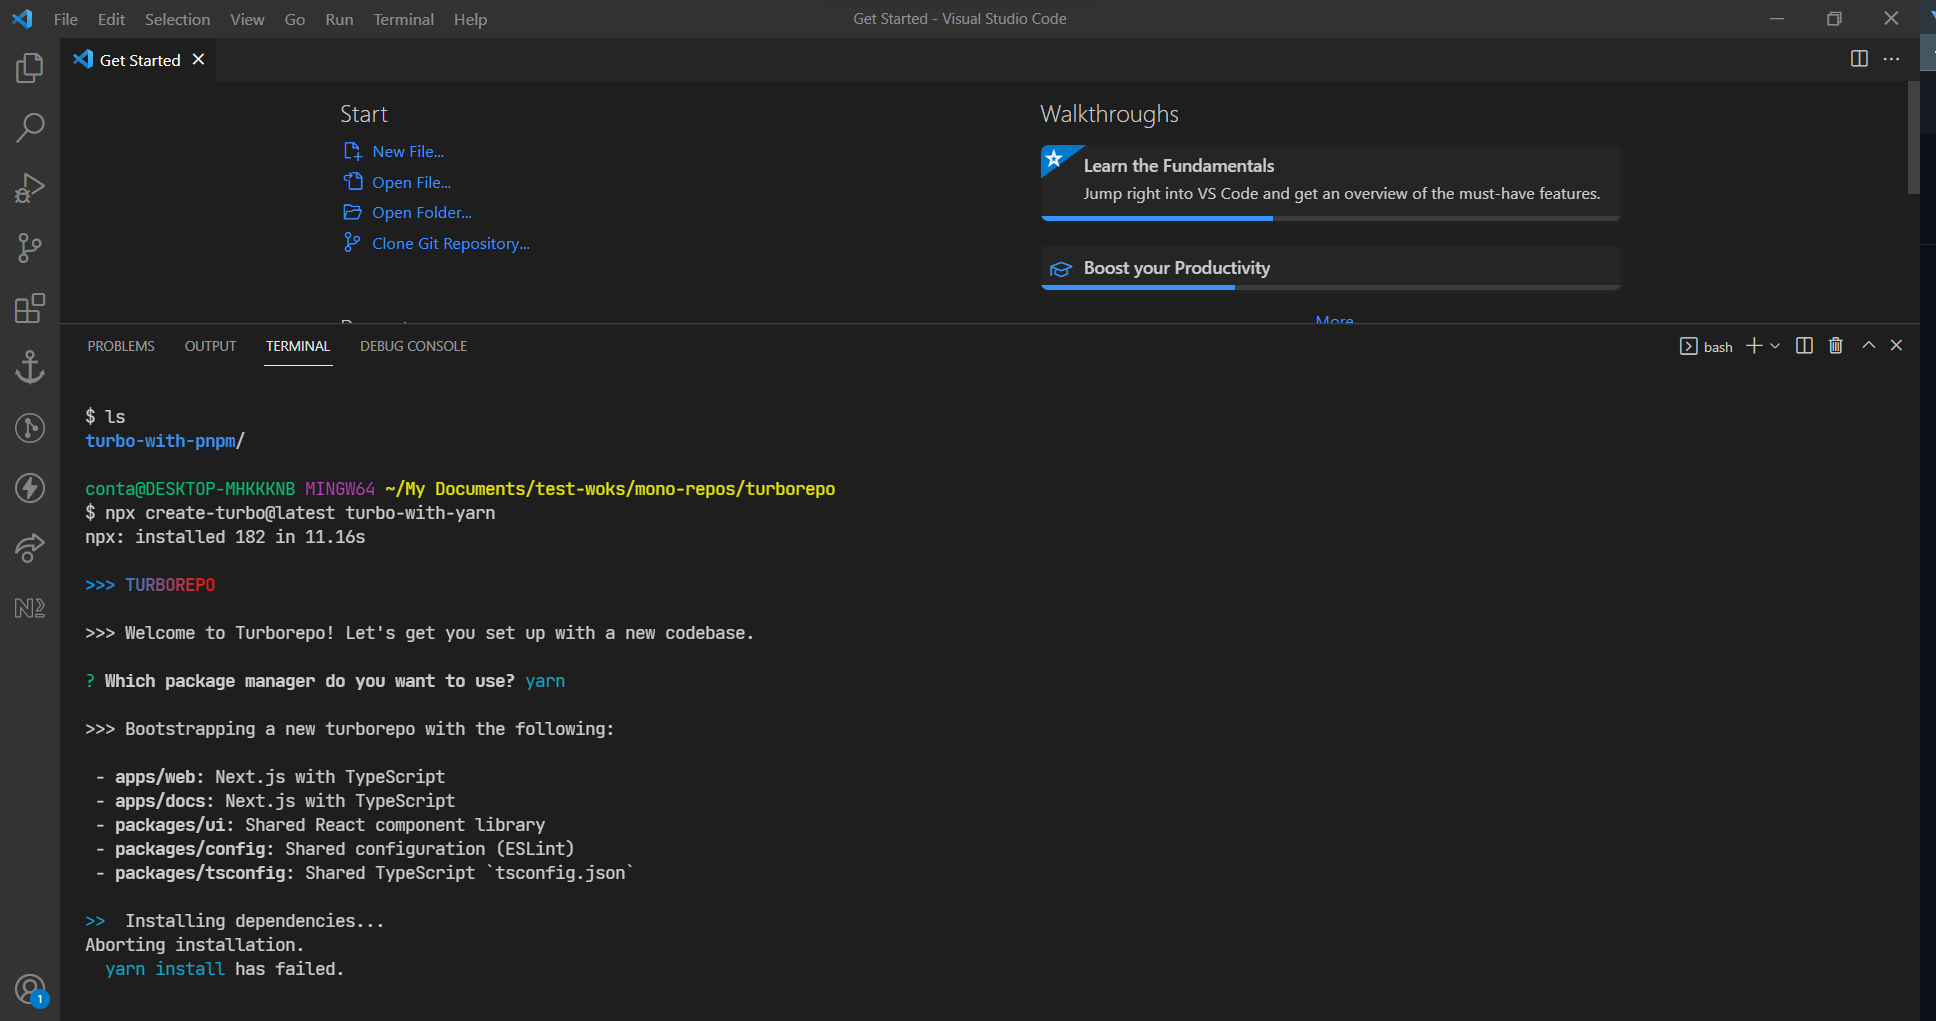
Task: Split the terminal into two panes
Action: (1804, 345)
